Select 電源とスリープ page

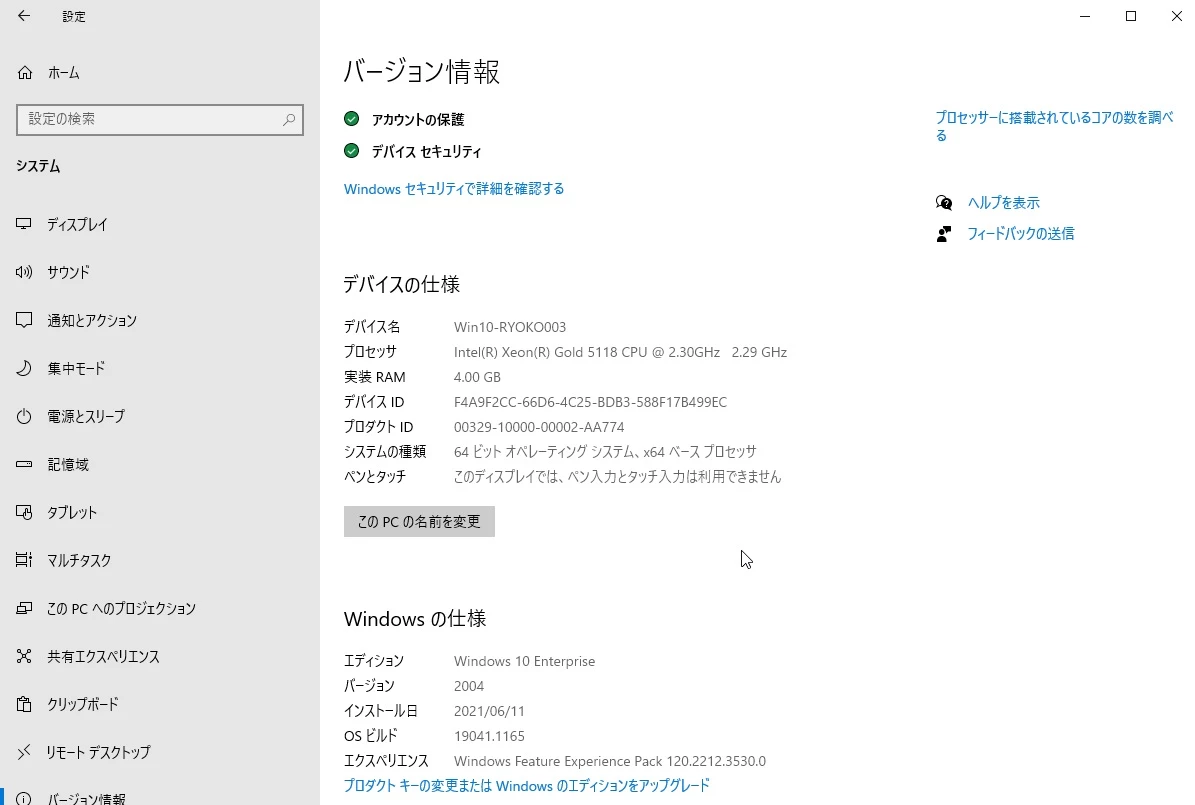point(85,417)
